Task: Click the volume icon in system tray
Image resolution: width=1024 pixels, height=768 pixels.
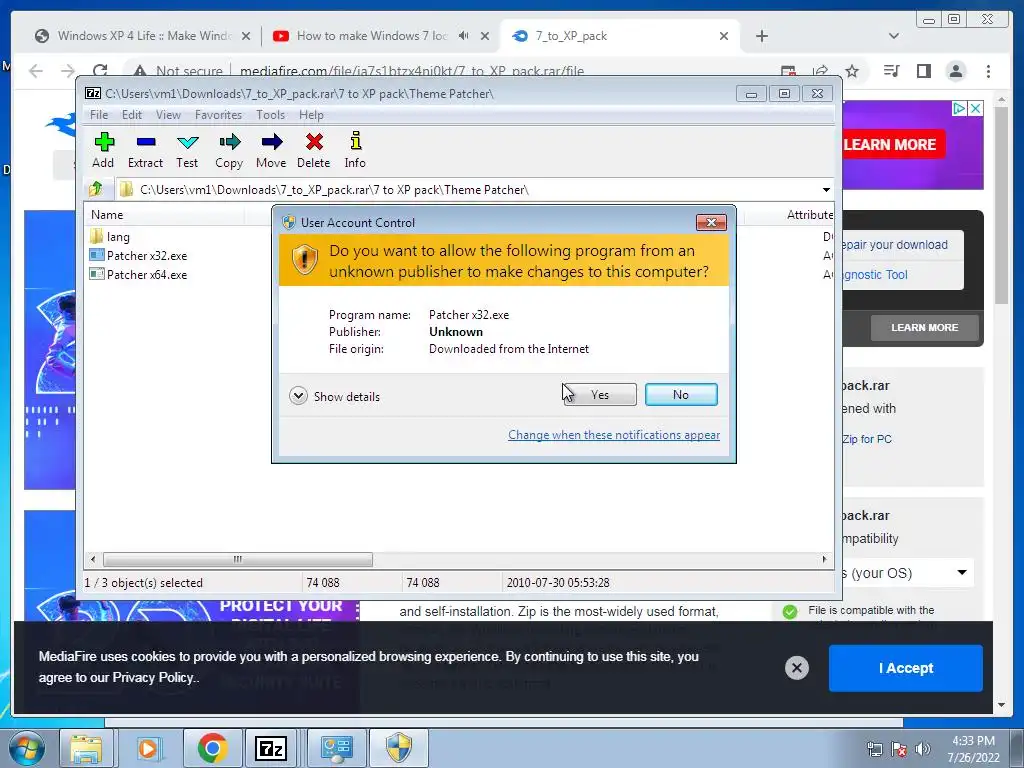Action: click(x=923, y=749)
